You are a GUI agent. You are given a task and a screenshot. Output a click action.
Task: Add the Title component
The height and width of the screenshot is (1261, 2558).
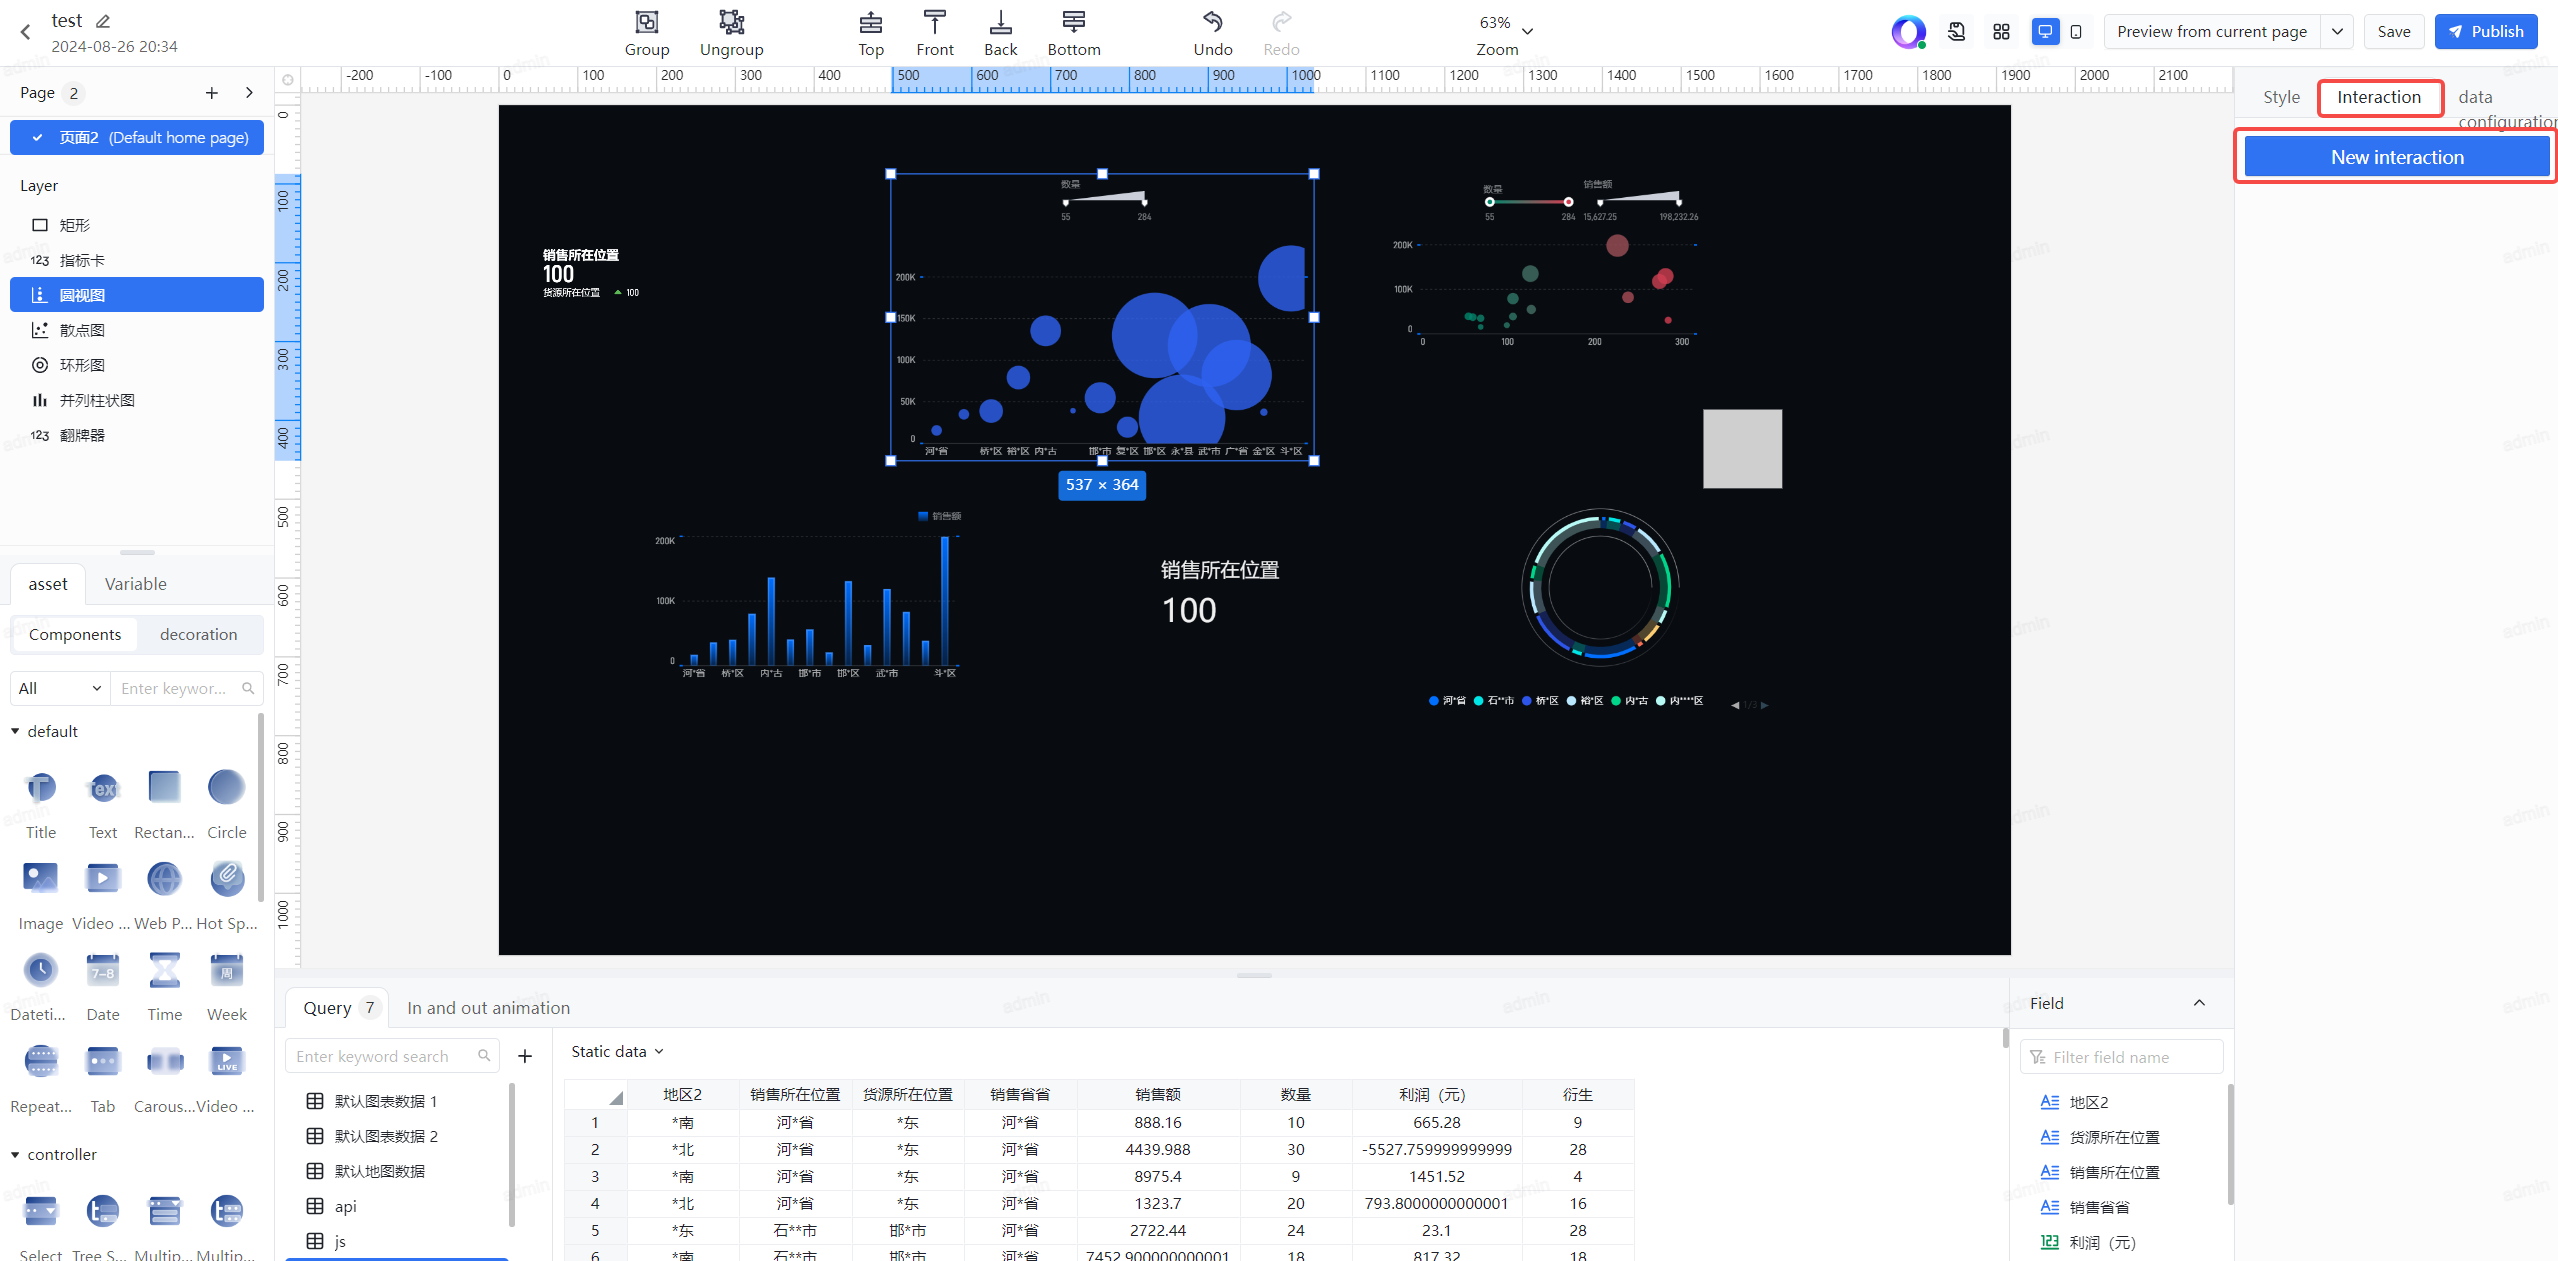(41, 803)
